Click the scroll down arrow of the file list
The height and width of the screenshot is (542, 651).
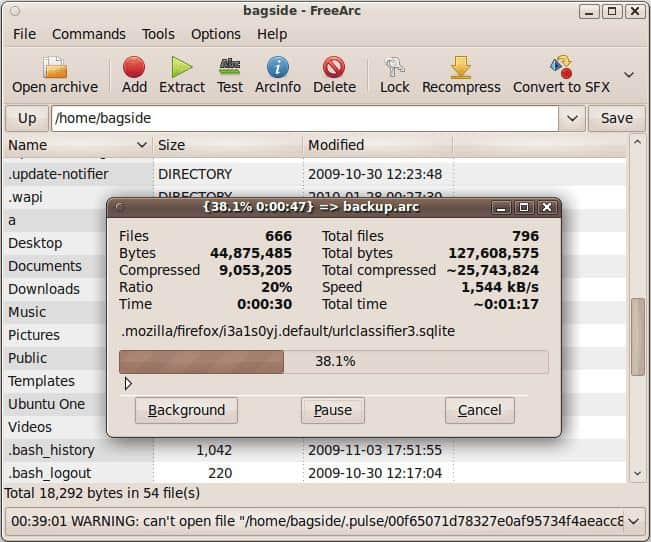click(x=637, y=474)
